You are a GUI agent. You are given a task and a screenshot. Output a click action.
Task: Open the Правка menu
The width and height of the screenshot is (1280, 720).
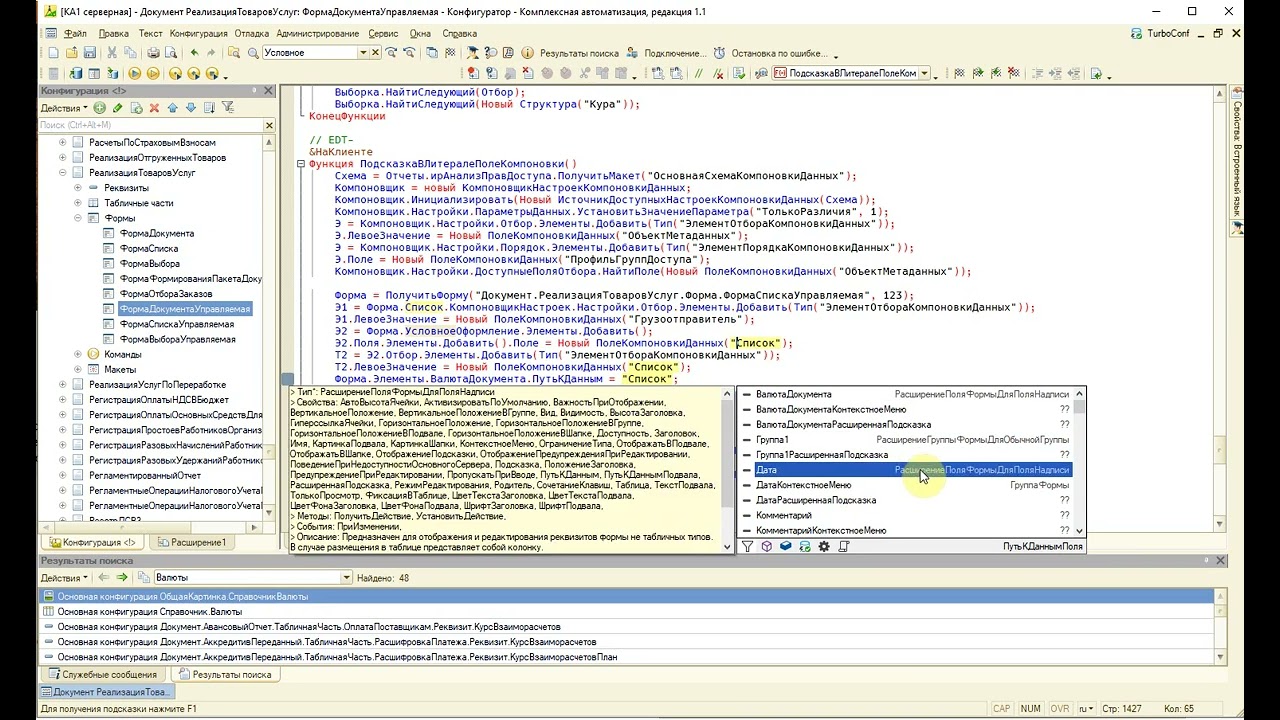coord(113,33)
